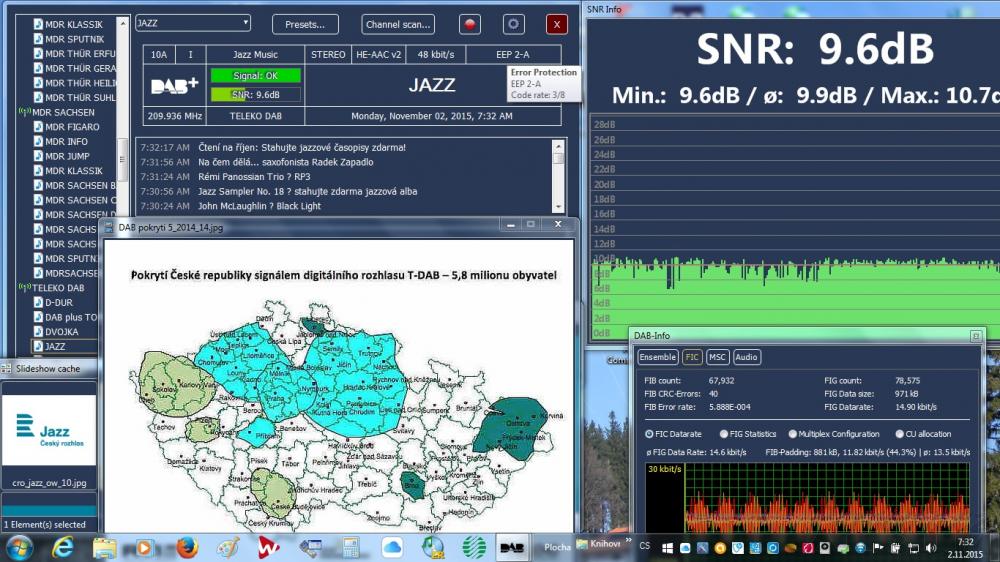The width and height of the screenshot is (1000, 562).
Task: Select the MDR JUMP station
Action: coord(67,156)
